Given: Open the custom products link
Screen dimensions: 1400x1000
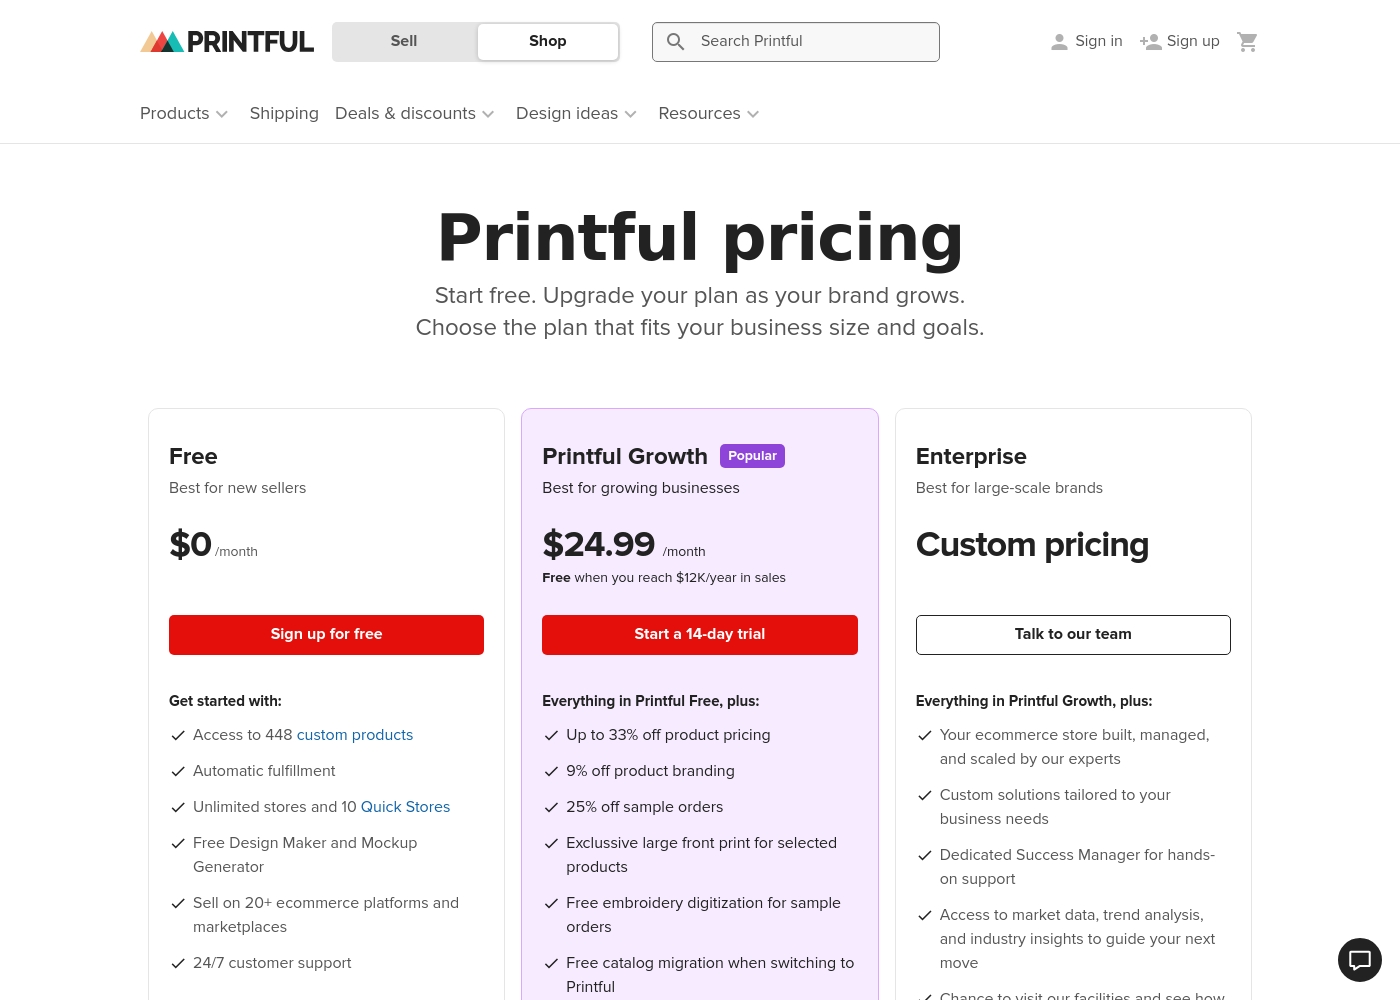Looking at the screenshot, I should pos(355,735).
